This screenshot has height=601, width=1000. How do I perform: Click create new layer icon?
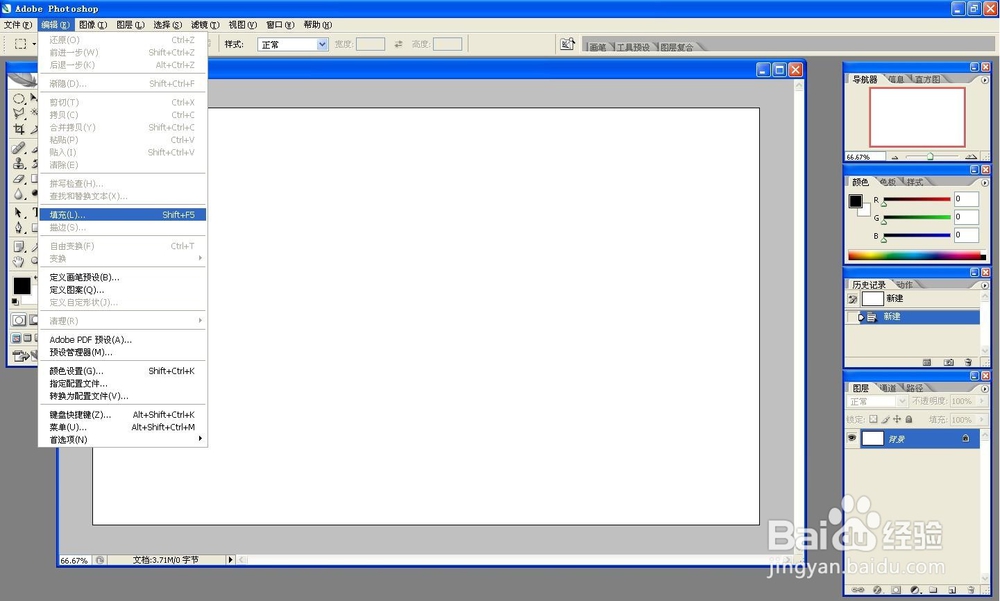(x=952, y=590)
